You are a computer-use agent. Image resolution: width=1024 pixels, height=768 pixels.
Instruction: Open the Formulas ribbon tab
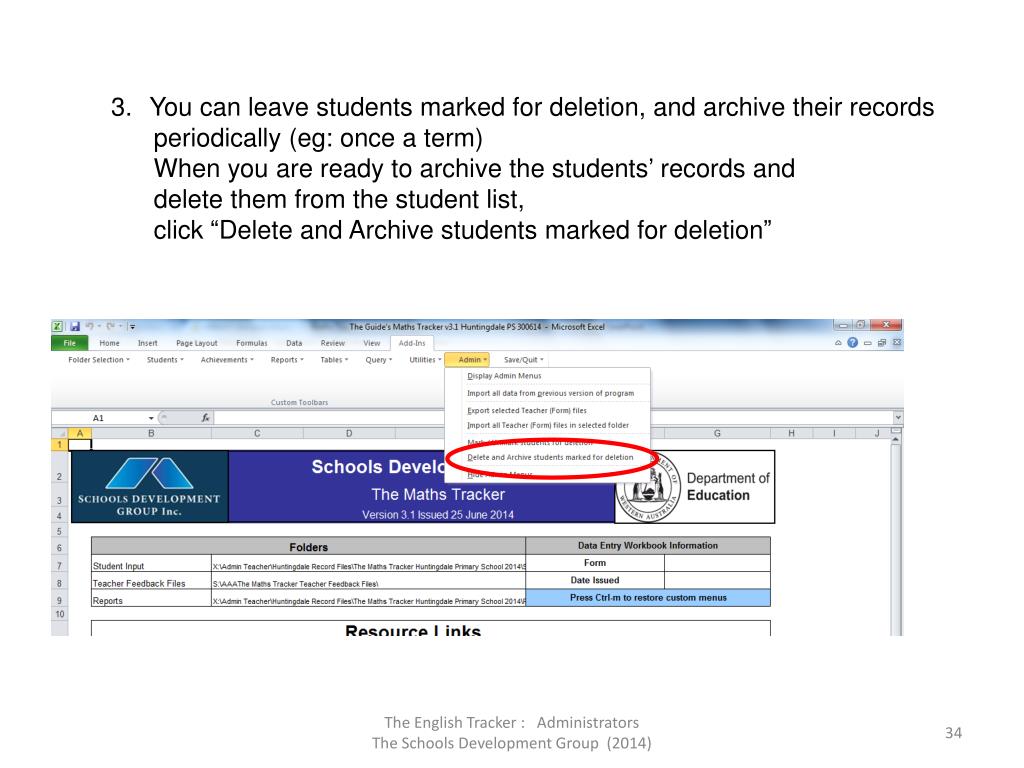(x=251, y=343)
